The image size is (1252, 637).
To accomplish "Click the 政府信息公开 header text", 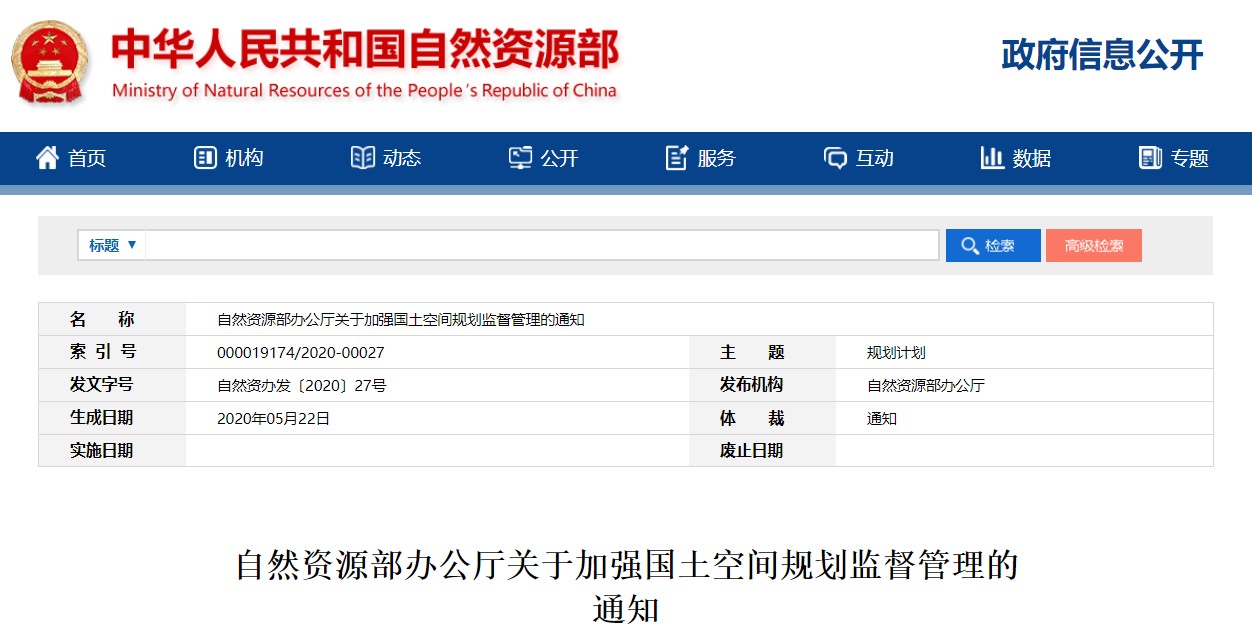I will click(1102, 55).
